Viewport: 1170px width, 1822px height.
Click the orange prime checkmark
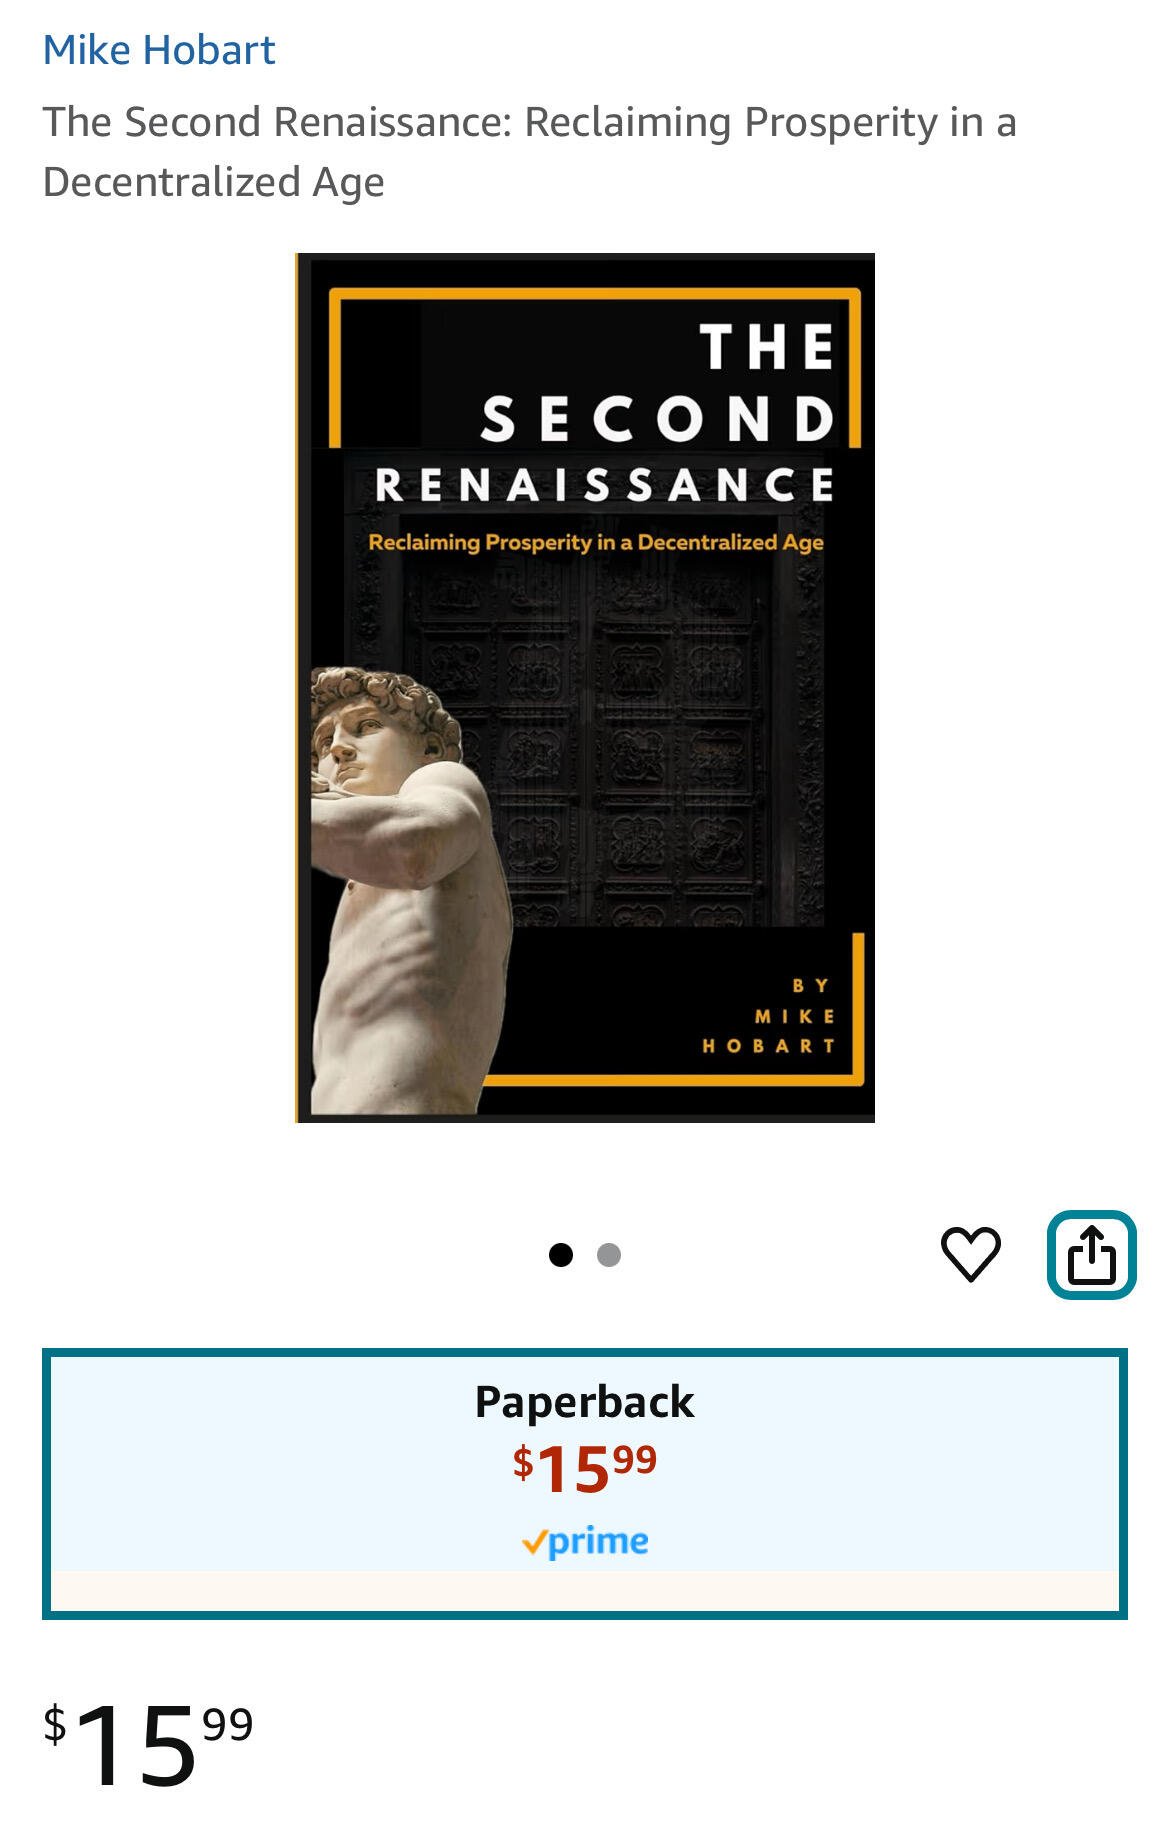coord(534,1543)
